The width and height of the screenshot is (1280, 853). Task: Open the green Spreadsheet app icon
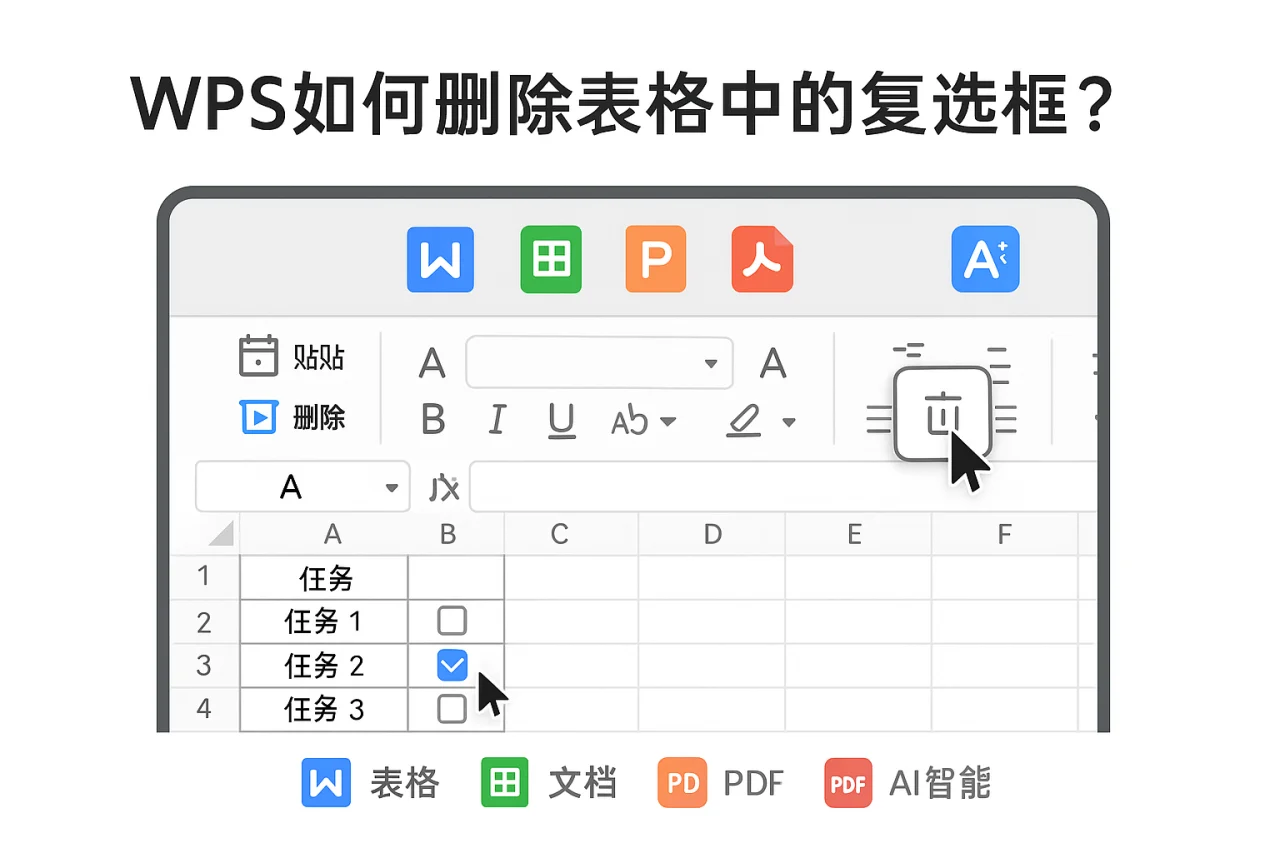coord(550,259)
